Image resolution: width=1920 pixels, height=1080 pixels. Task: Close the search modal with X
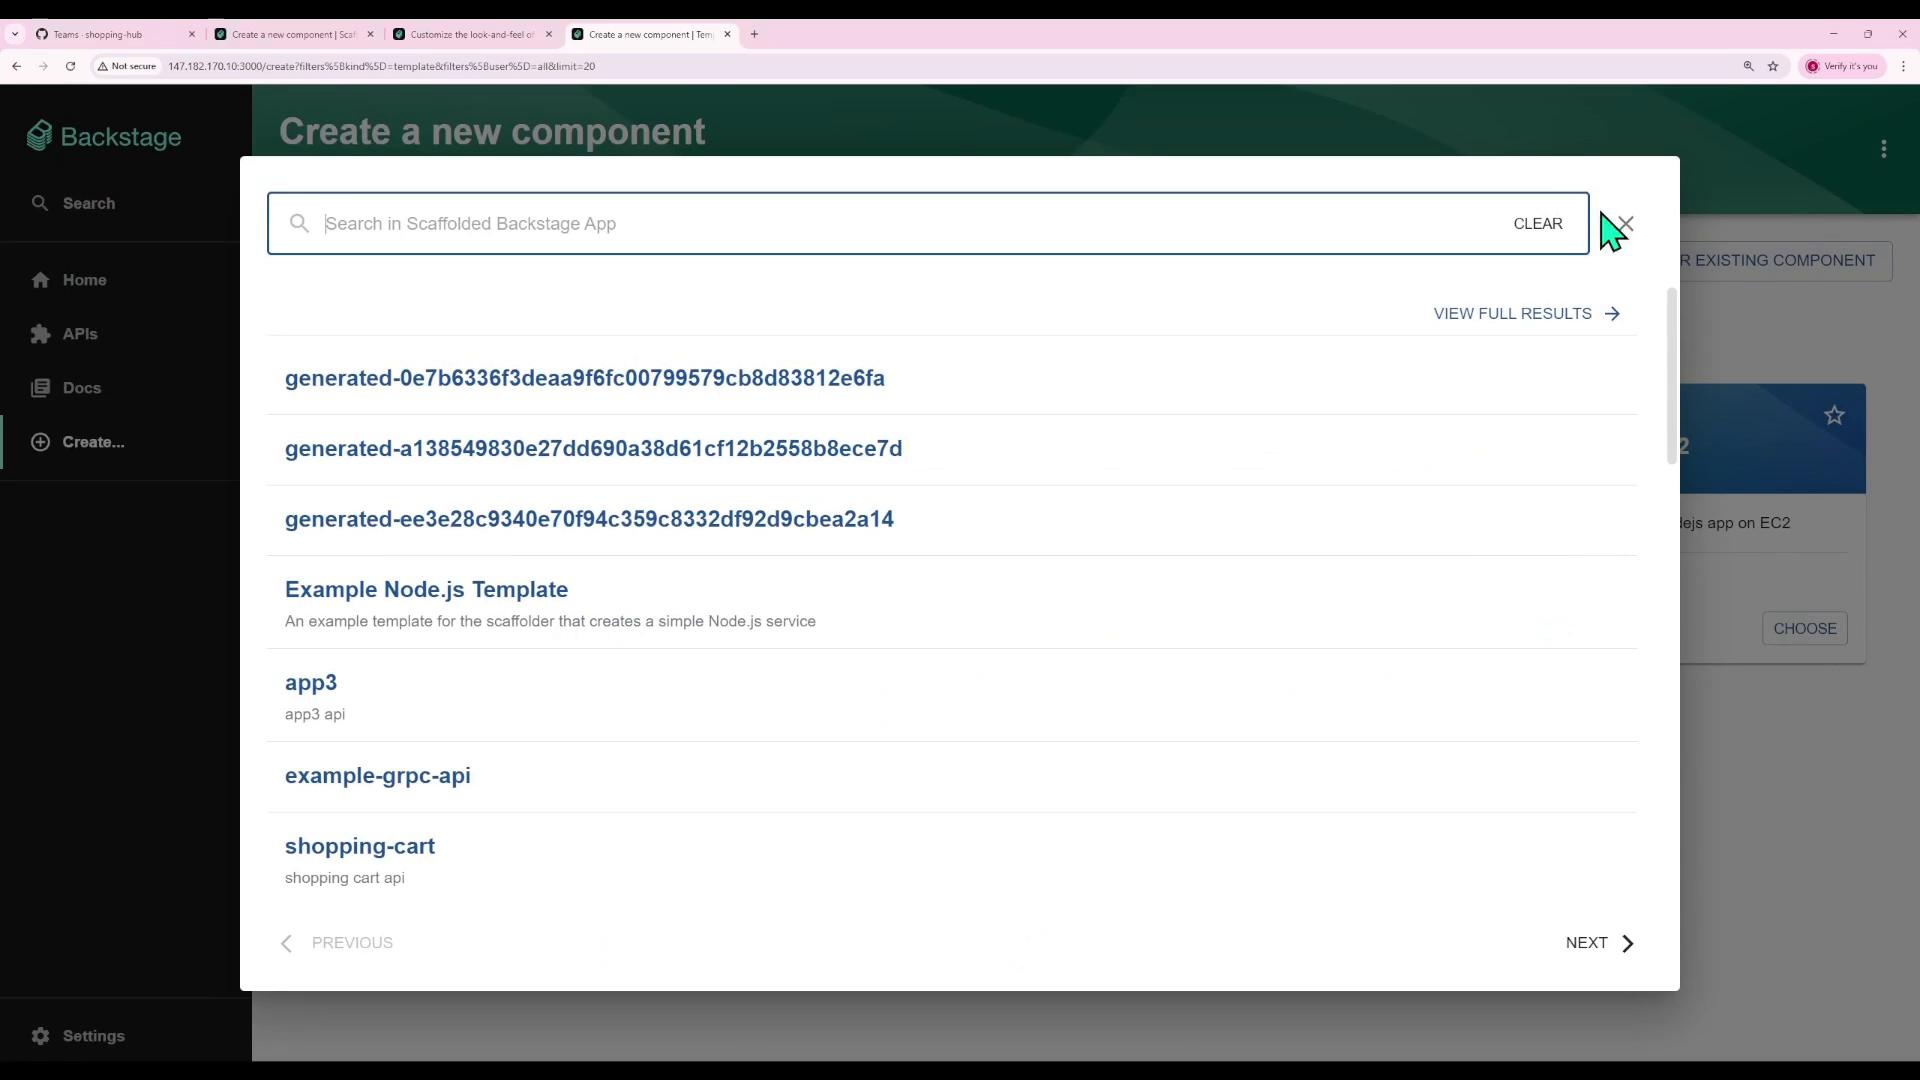(x=1626, y=224)
